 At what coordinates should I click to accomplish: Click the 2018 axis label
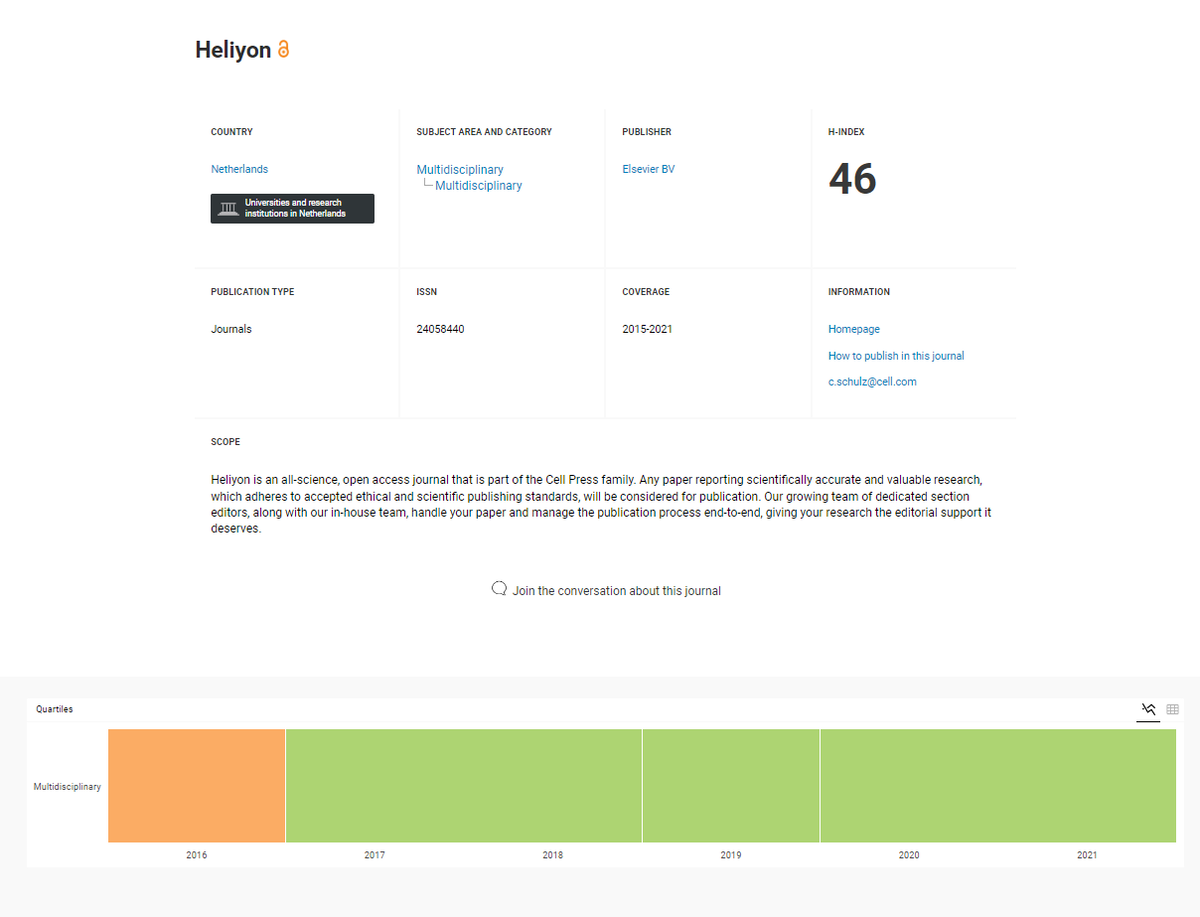click(552, 855)
